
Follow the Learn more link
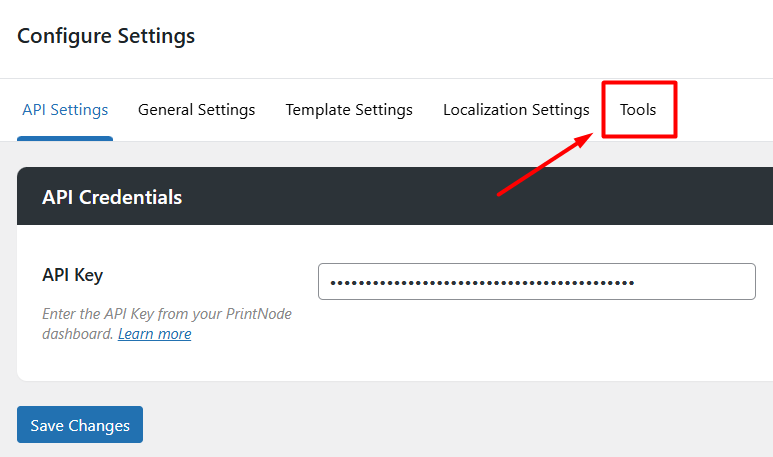click(x=155, y=334)
